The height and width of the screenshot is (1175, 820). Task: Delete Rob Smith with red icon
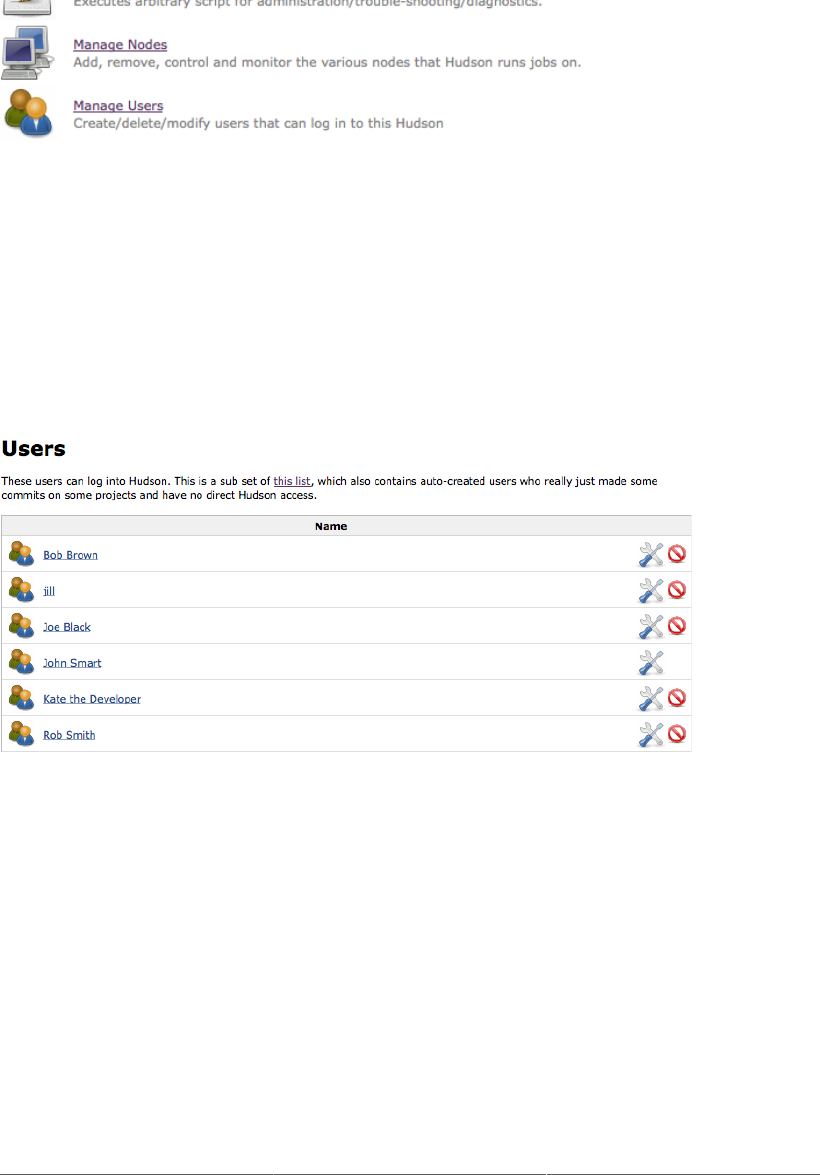tap(677, 734)
